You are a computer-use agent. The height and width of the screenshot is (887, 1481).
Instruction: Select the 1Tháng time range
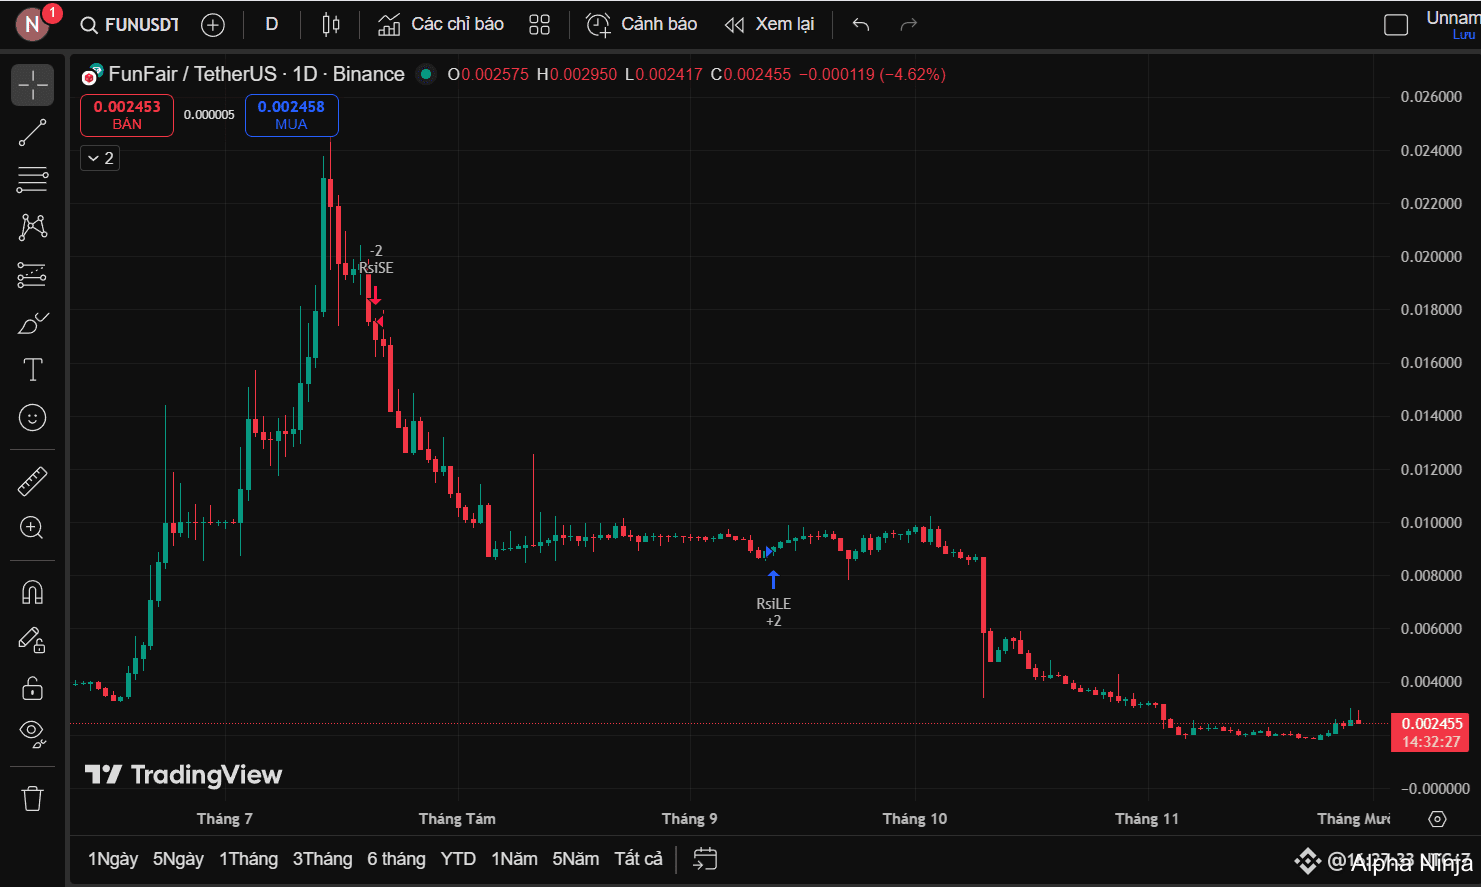[x=249, y=859]
